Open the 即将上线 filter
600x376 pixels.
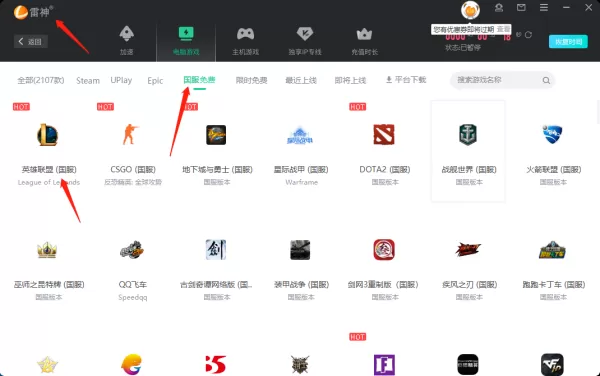click(350, 80)
